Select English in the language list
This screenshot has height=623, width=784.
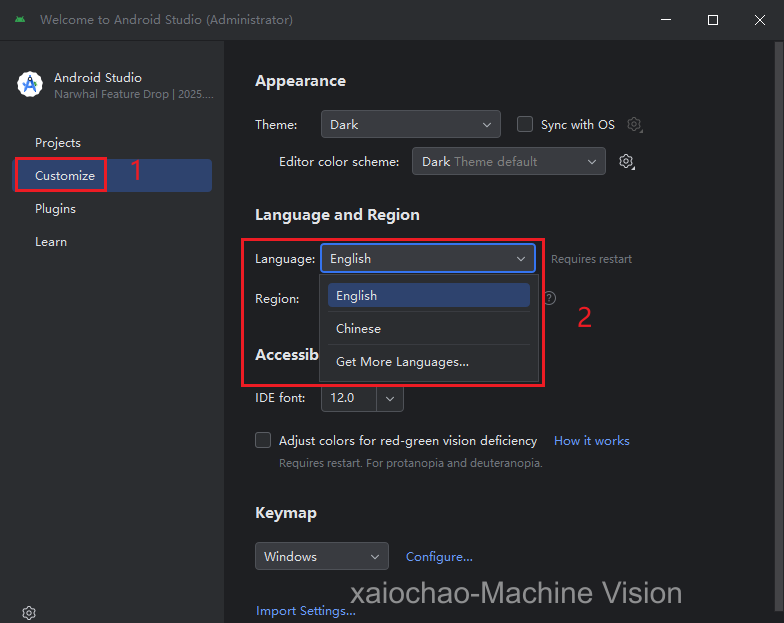coord(428,296)
